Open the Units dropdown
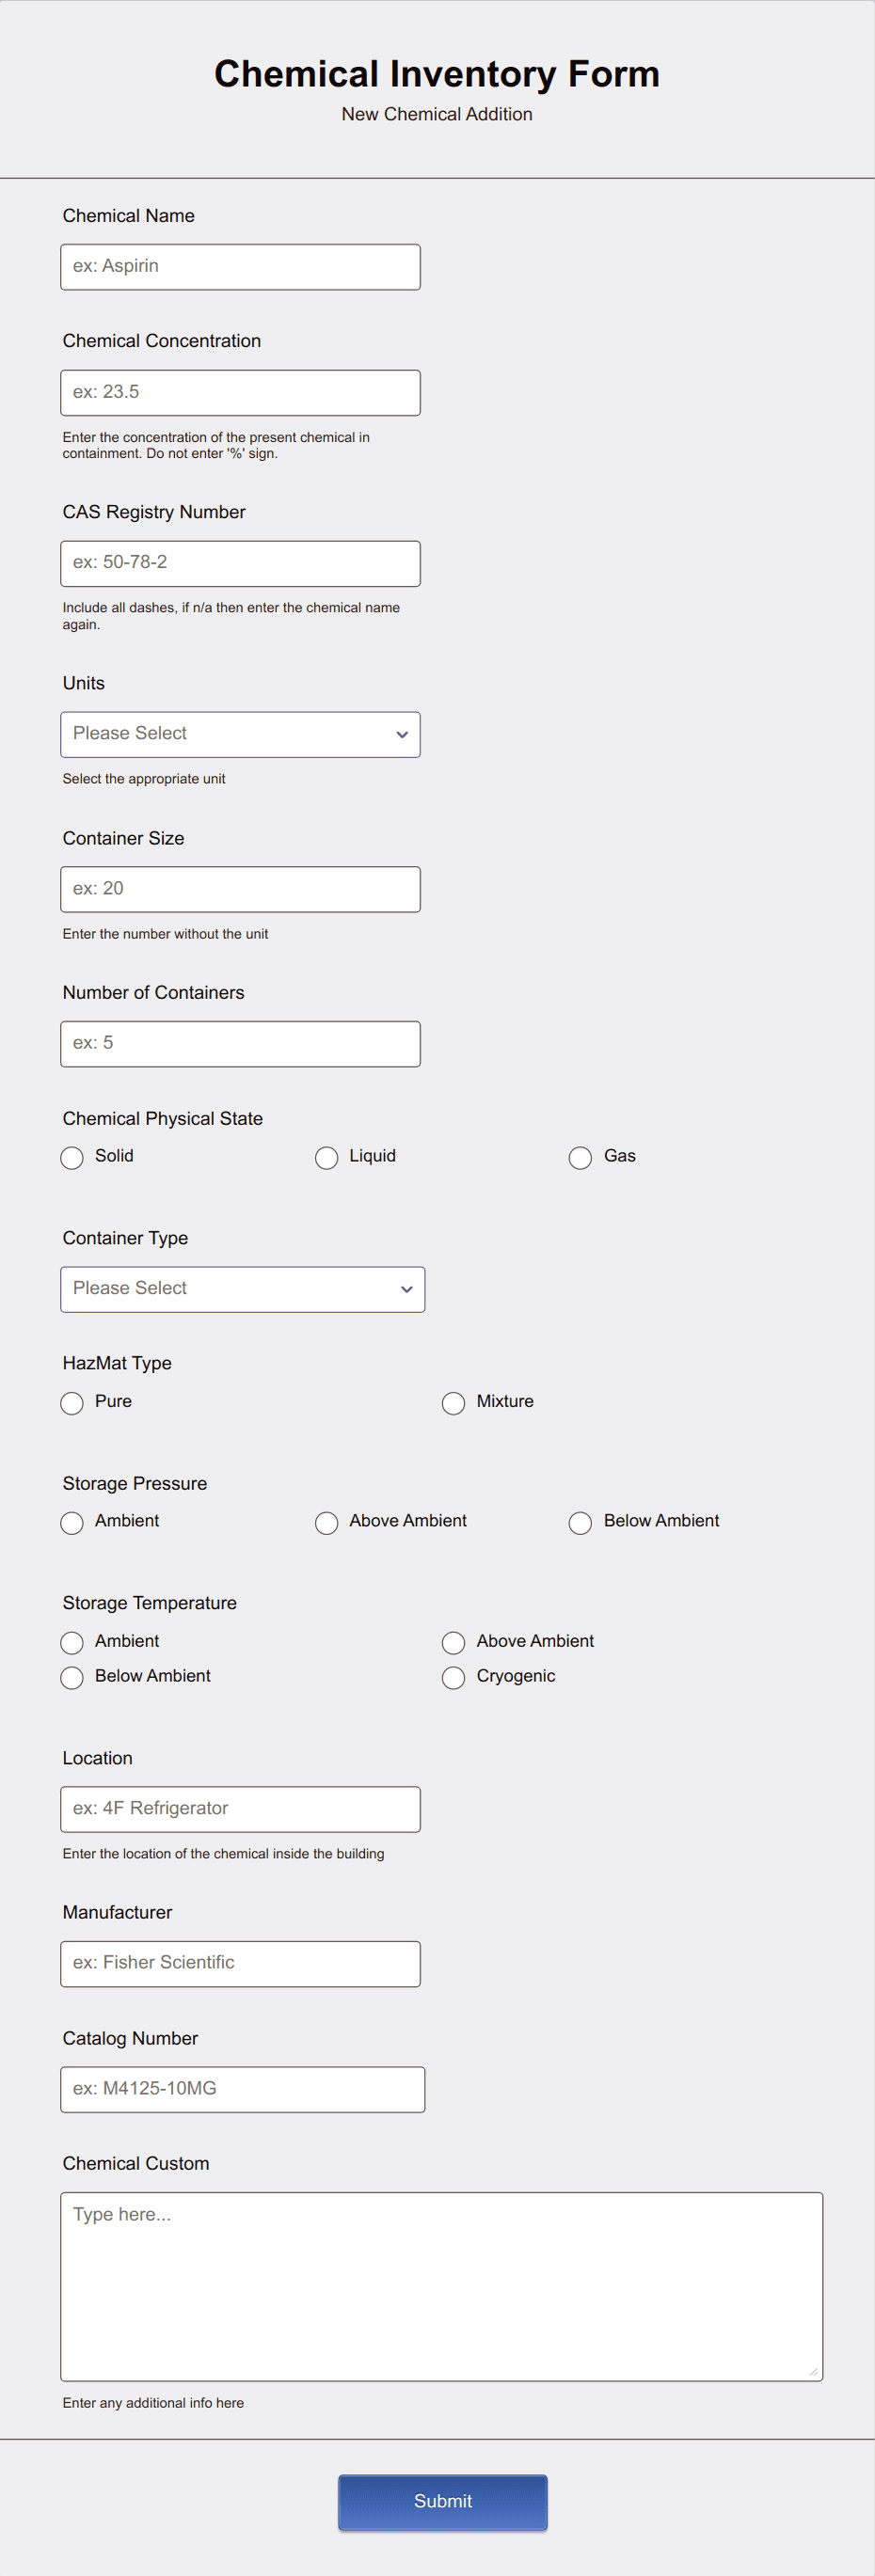Viewport: 875px width, 2576px height. coord(240,733)
